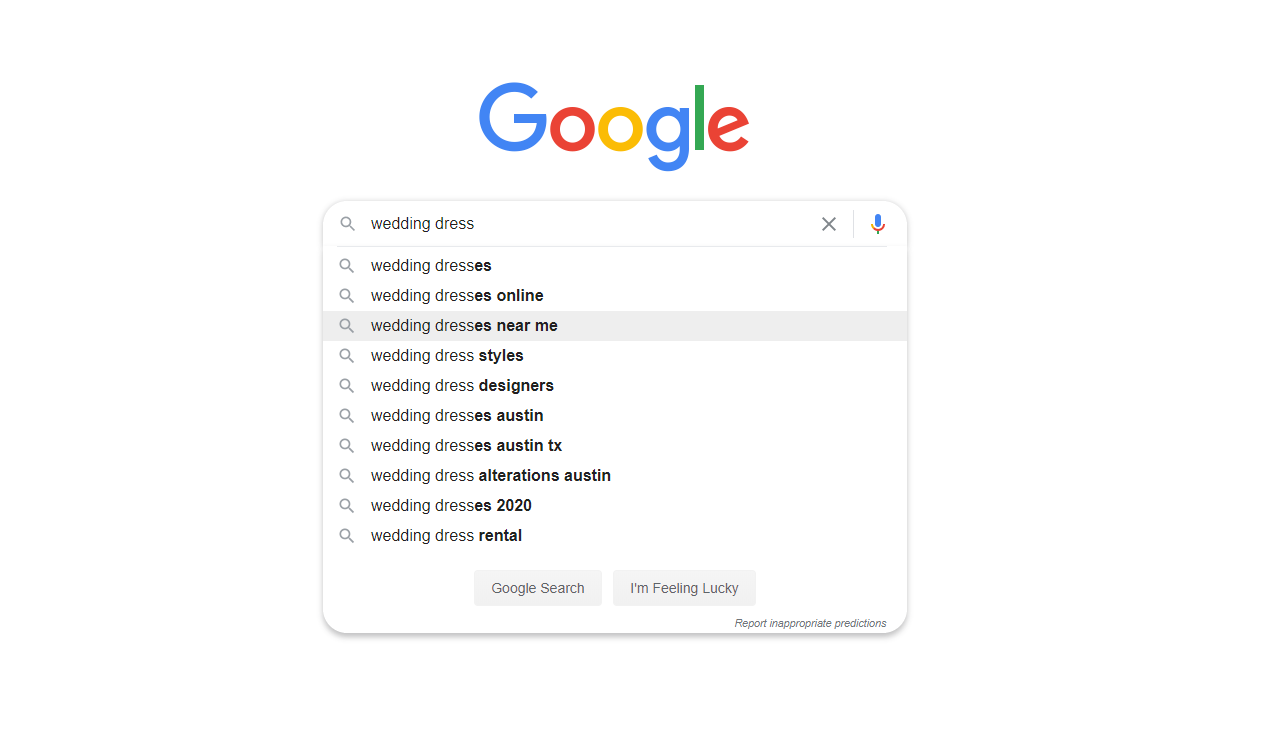Click magnifier icon beside 'wedding dresses 2020'

[347, 506]
